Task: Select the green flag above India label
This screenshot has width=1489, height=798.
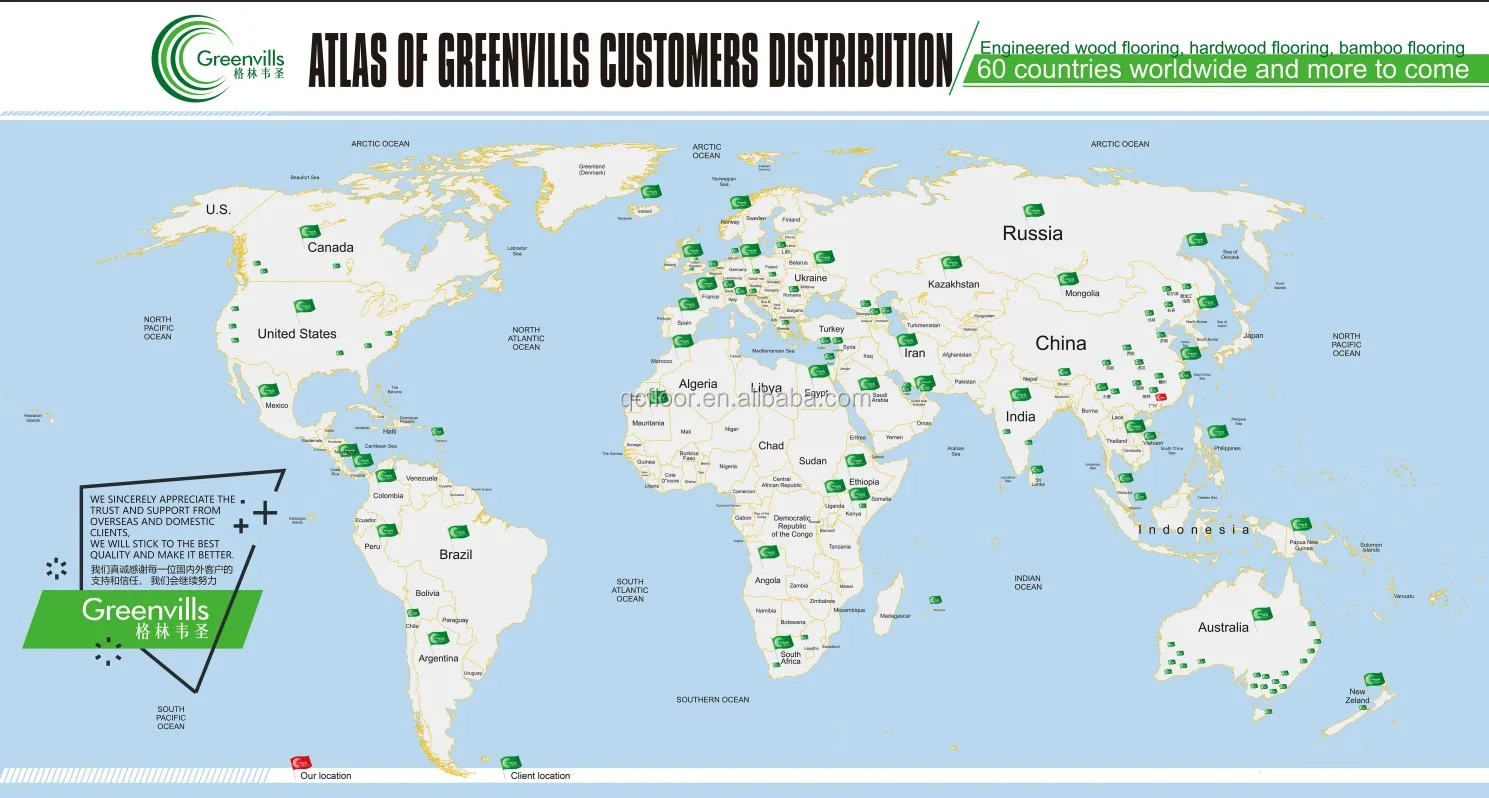Action: tap(1020, 395)
